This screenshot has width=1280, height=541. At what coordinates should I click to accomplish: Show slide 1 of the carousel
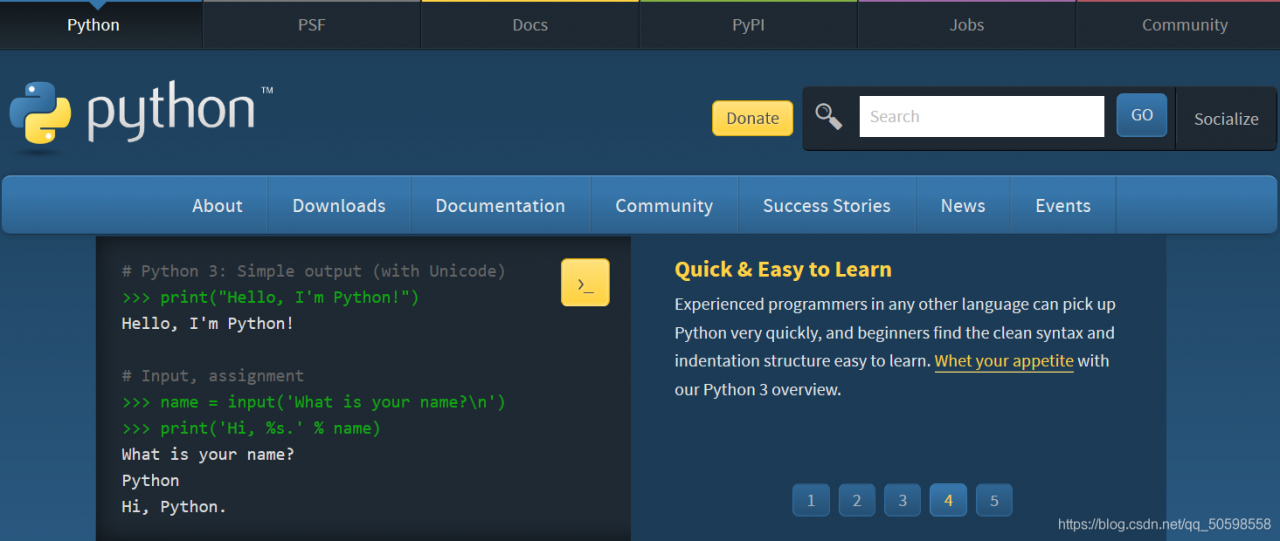pyautogui.click(x=811, y=500)
